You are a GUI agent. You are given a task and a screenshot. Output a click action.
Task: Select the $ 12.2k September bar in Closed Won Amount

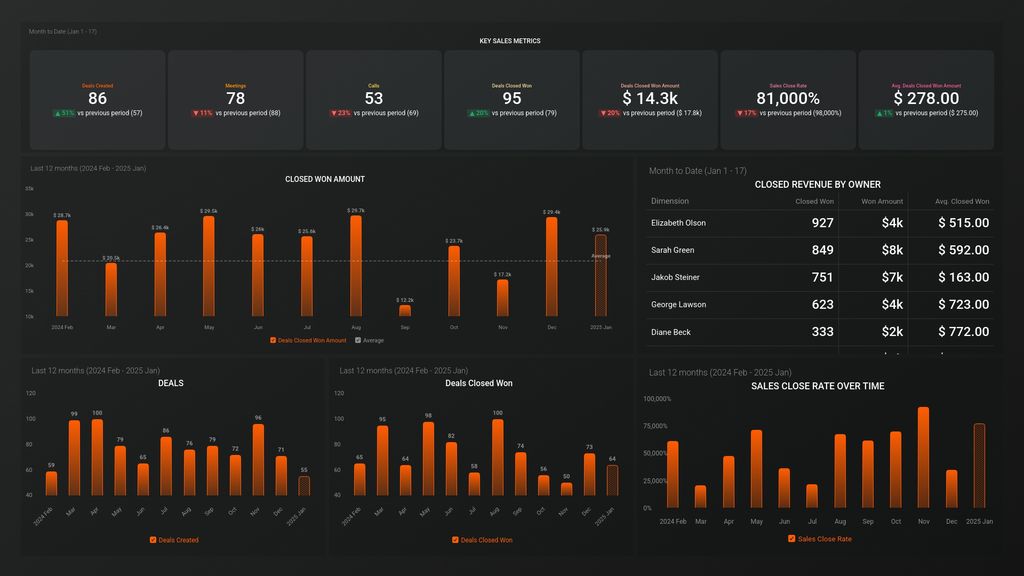pyautogui.click(x=405, y=311)
